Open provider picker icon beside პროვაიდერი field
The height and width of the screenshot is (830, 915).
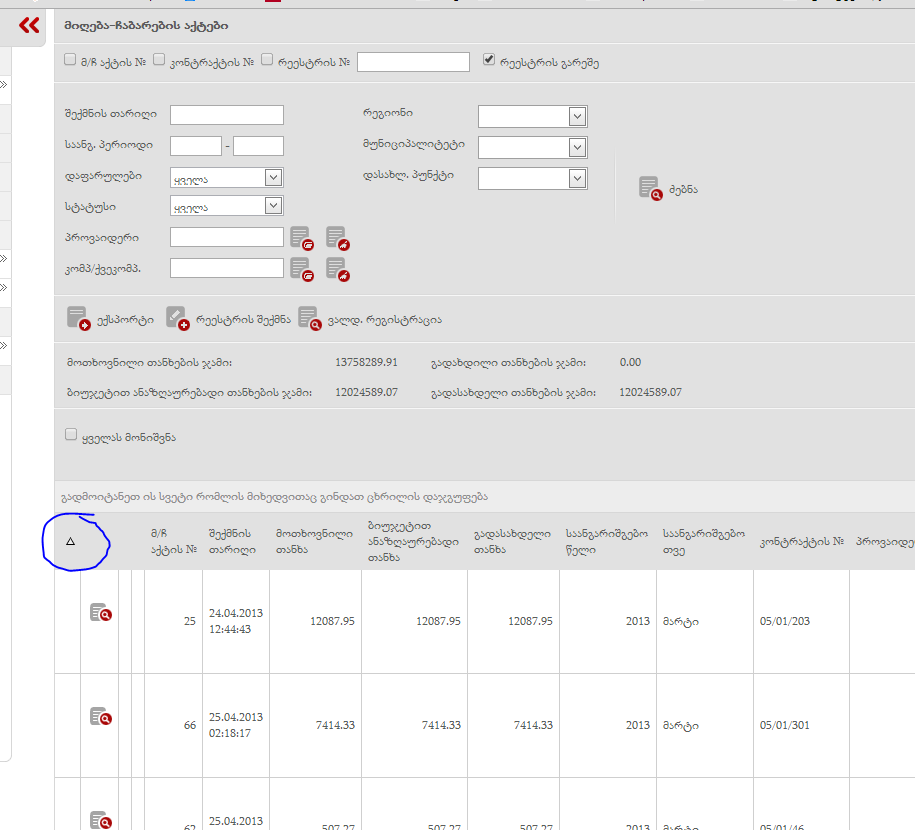(x=302, y=238)
